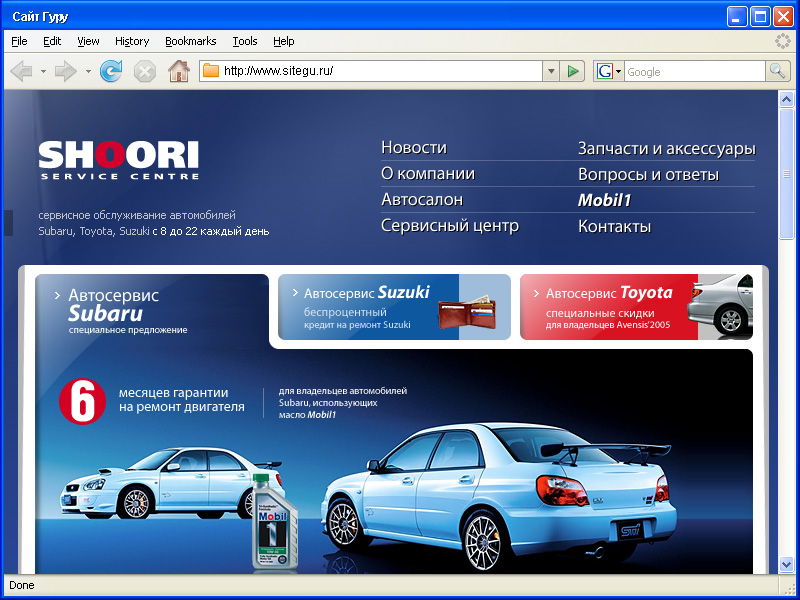Viewport: 800px width, 600px height.
Task: Open the Новости link
Action: (414, 147)
